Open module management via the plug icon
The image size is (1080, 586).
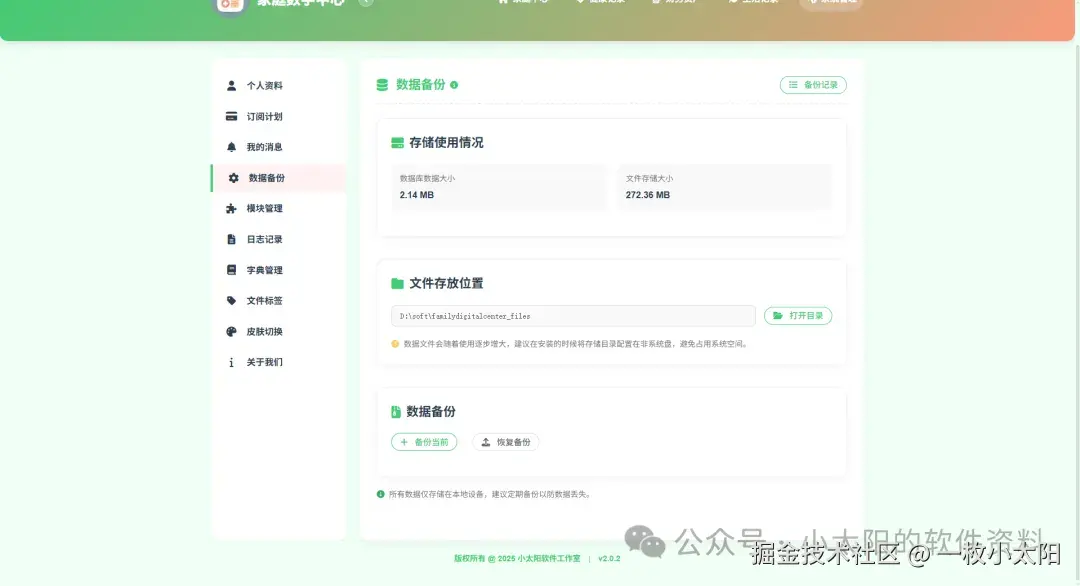[x=230, y=208]
